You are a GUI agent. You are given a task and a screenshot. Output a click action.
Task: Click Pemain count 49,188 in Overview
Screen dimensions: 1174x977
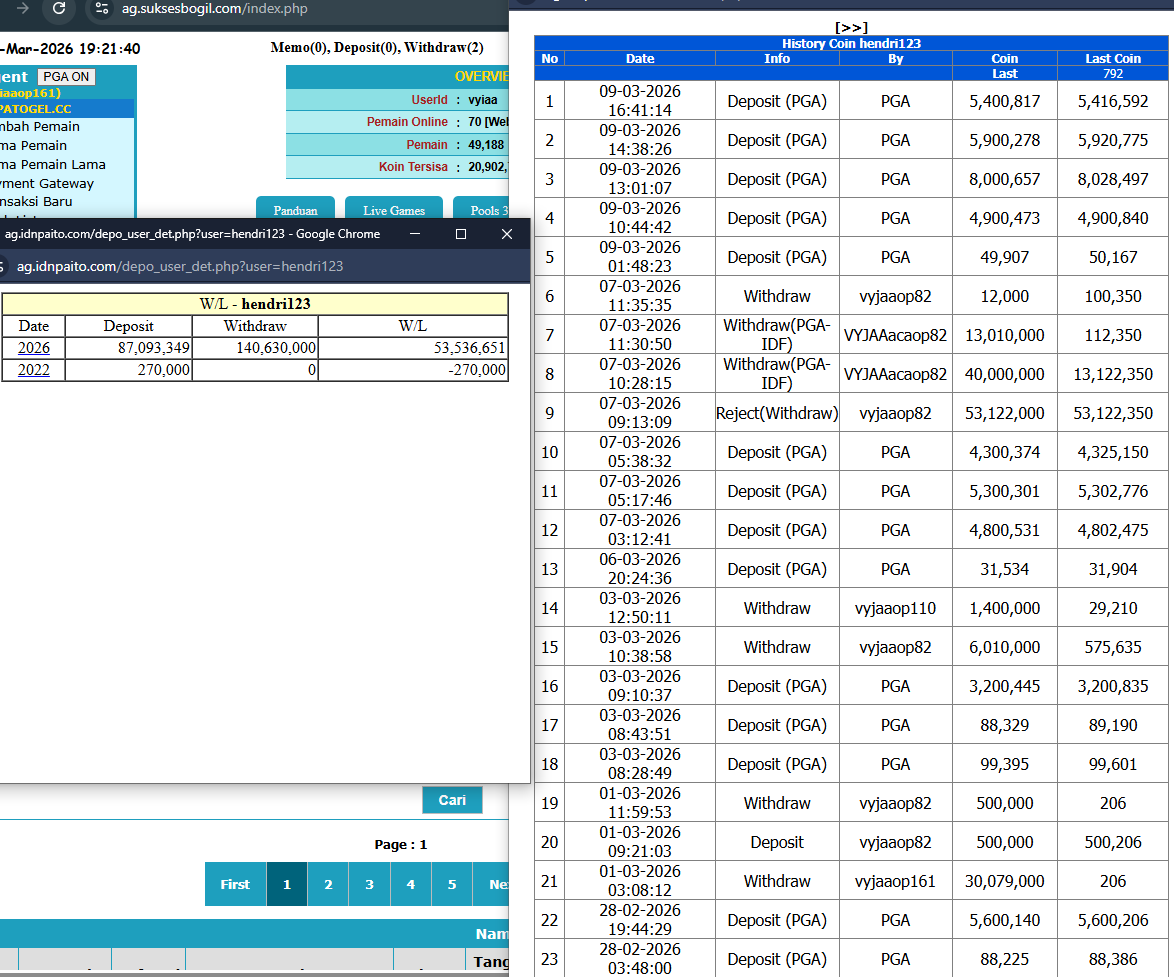(486, 144)
